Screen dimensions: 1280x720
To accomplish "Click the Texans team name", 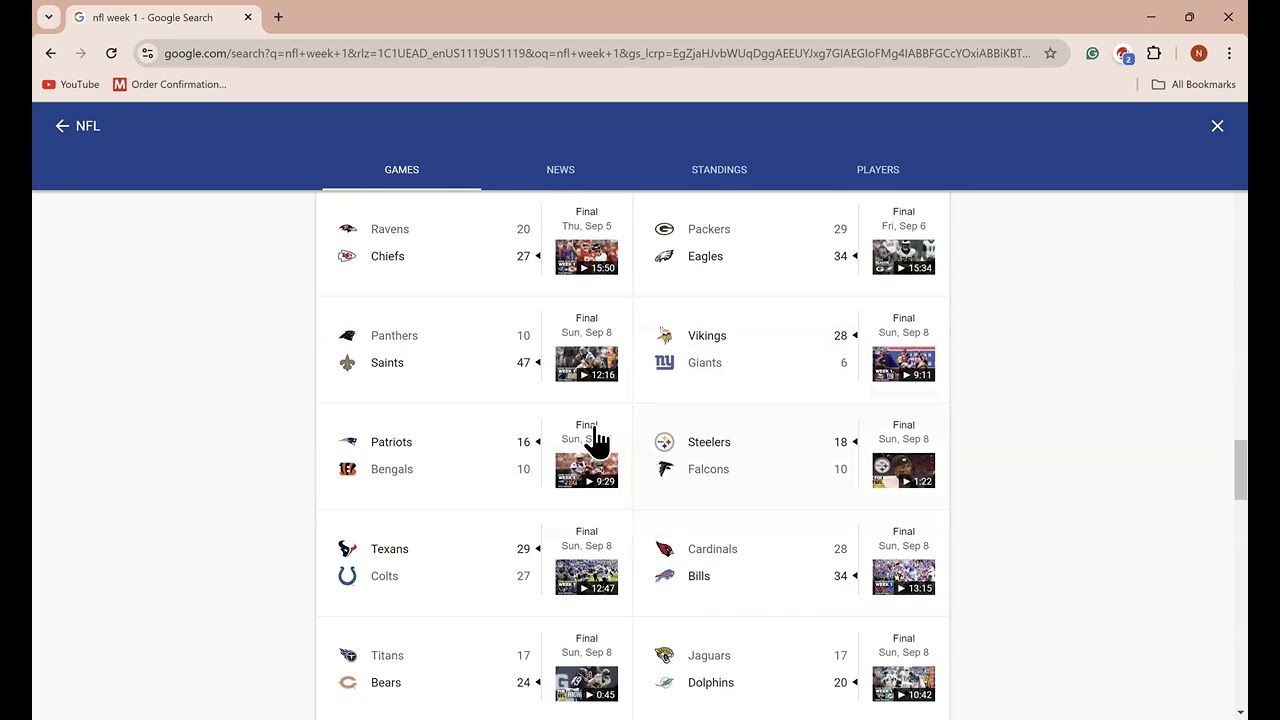I will [390, 549].
